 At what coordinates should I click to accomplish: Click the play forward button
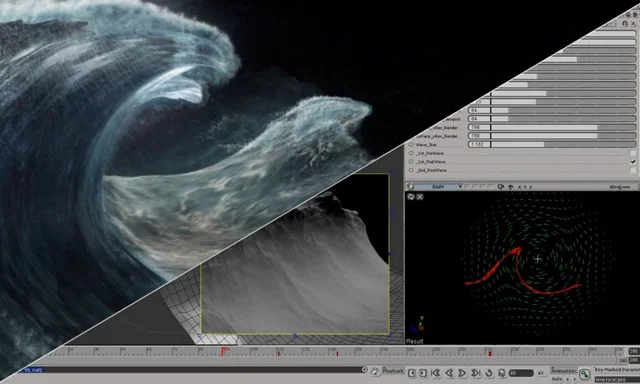point(462,373)
